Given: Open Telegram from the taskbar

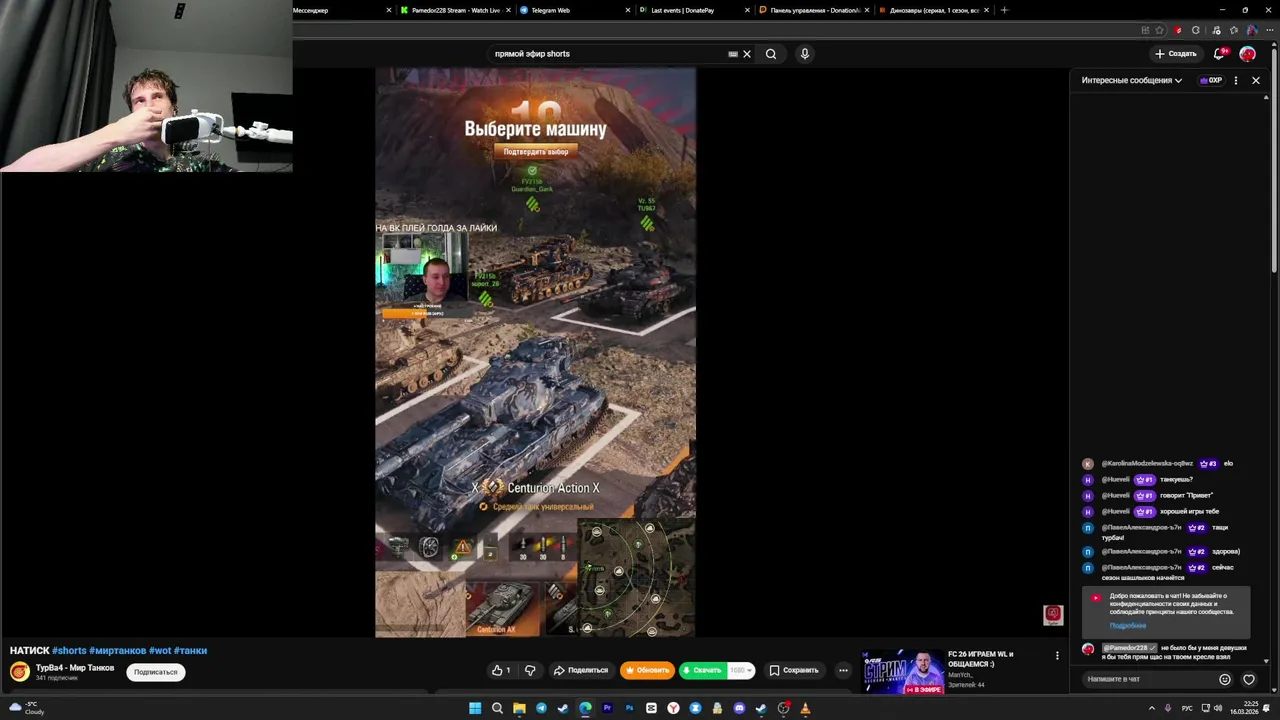Looking at the screenshot, I should [x=541, y=708].
